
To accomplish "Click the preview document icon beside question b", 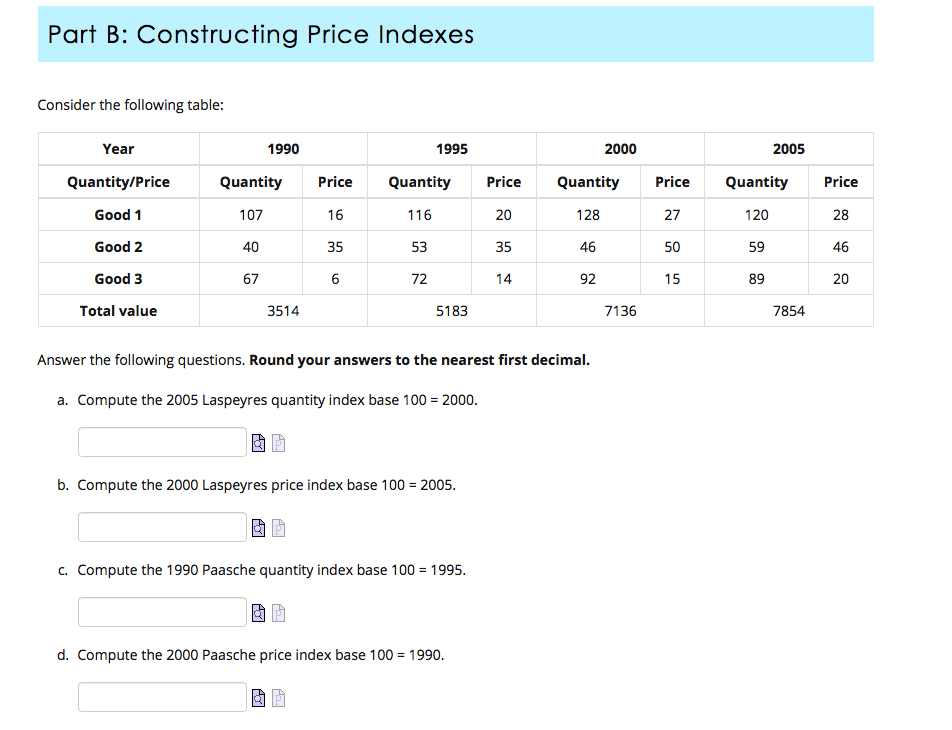I will click(258, 527).
